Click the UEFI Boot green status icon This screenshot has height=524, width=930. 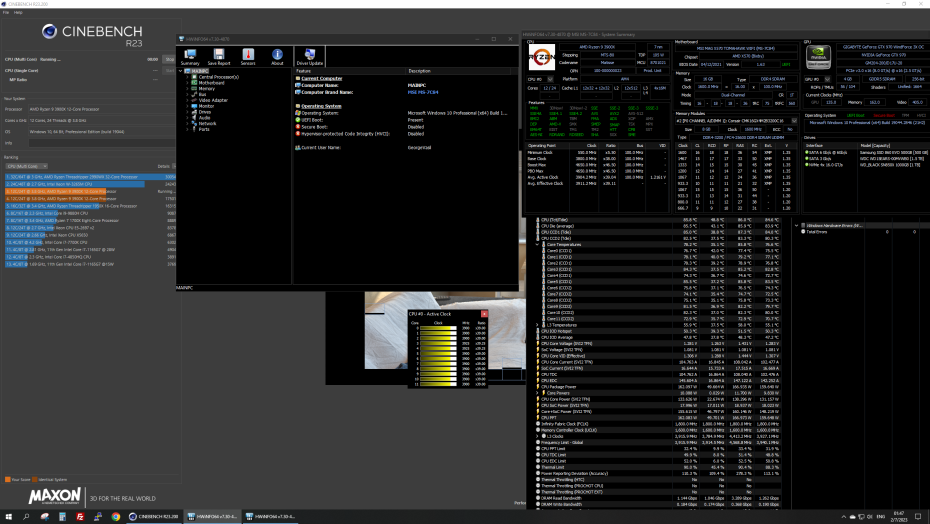[x=298, y=120]
